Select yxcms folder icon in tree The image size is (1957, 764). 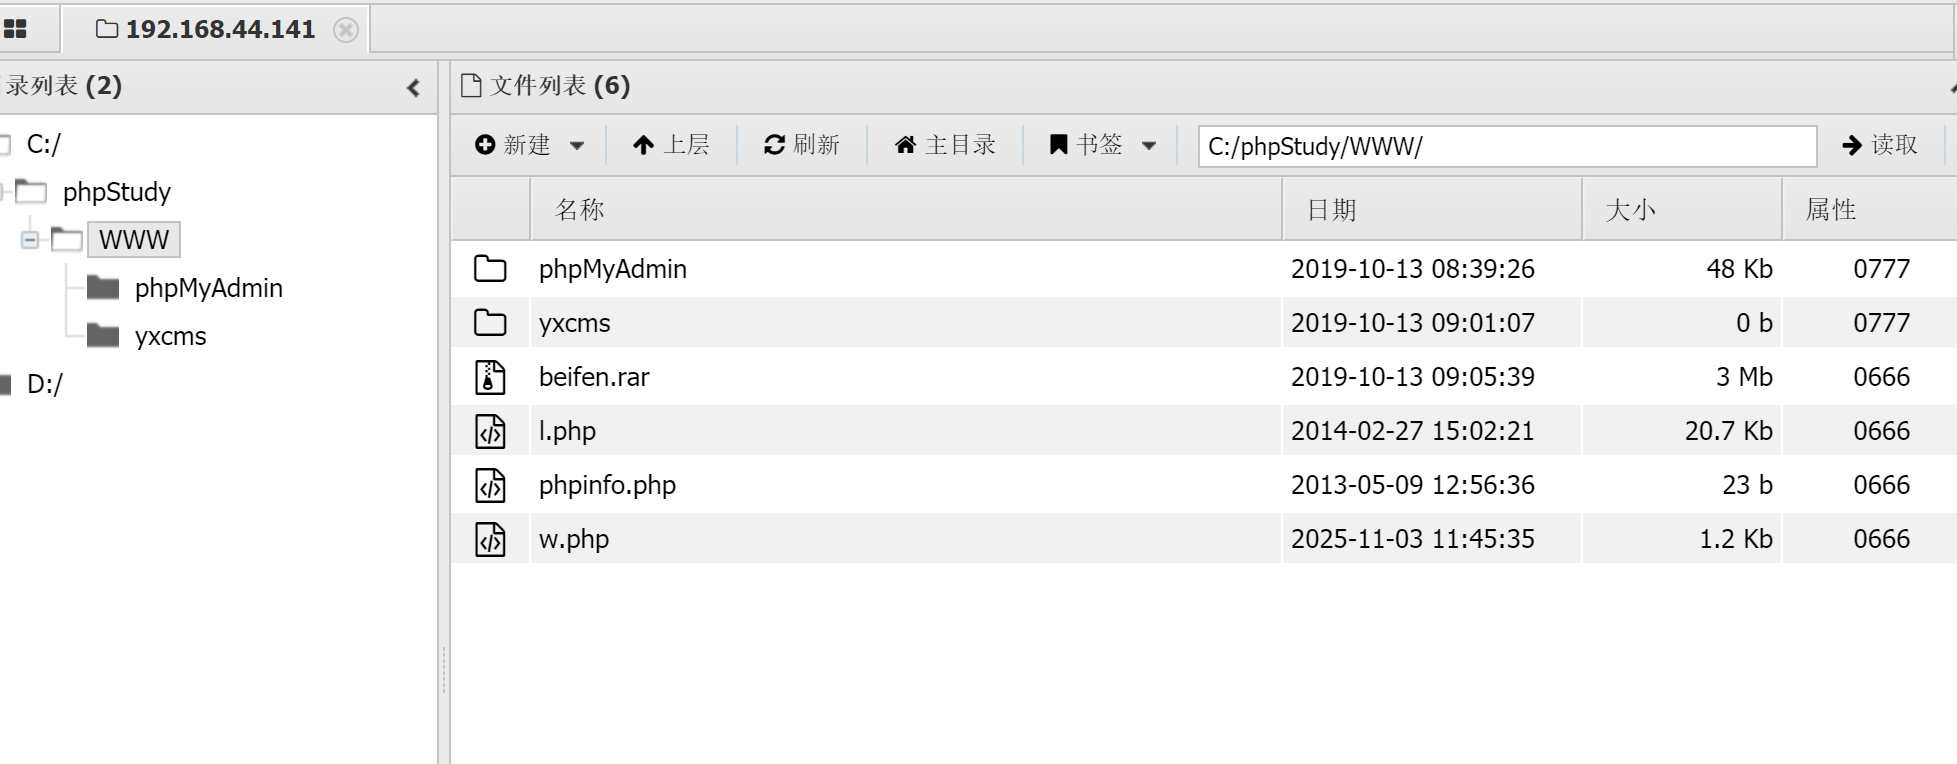(x=103, y=336)
